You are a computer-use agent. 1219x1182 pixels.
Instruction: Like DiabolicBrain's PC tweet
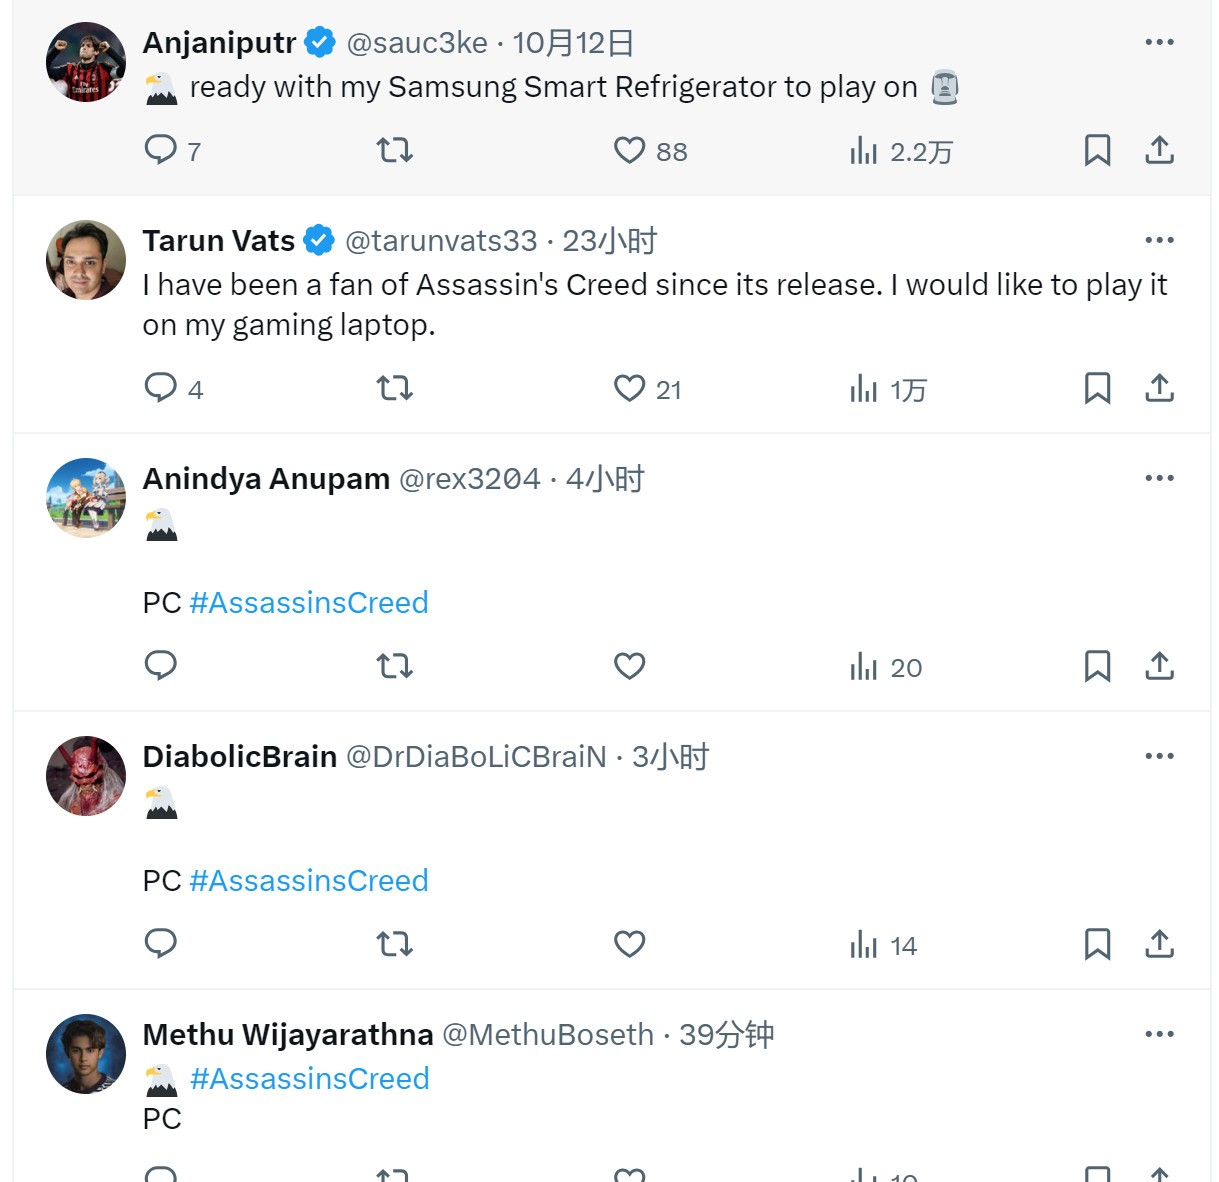click(x=630, y=944)
